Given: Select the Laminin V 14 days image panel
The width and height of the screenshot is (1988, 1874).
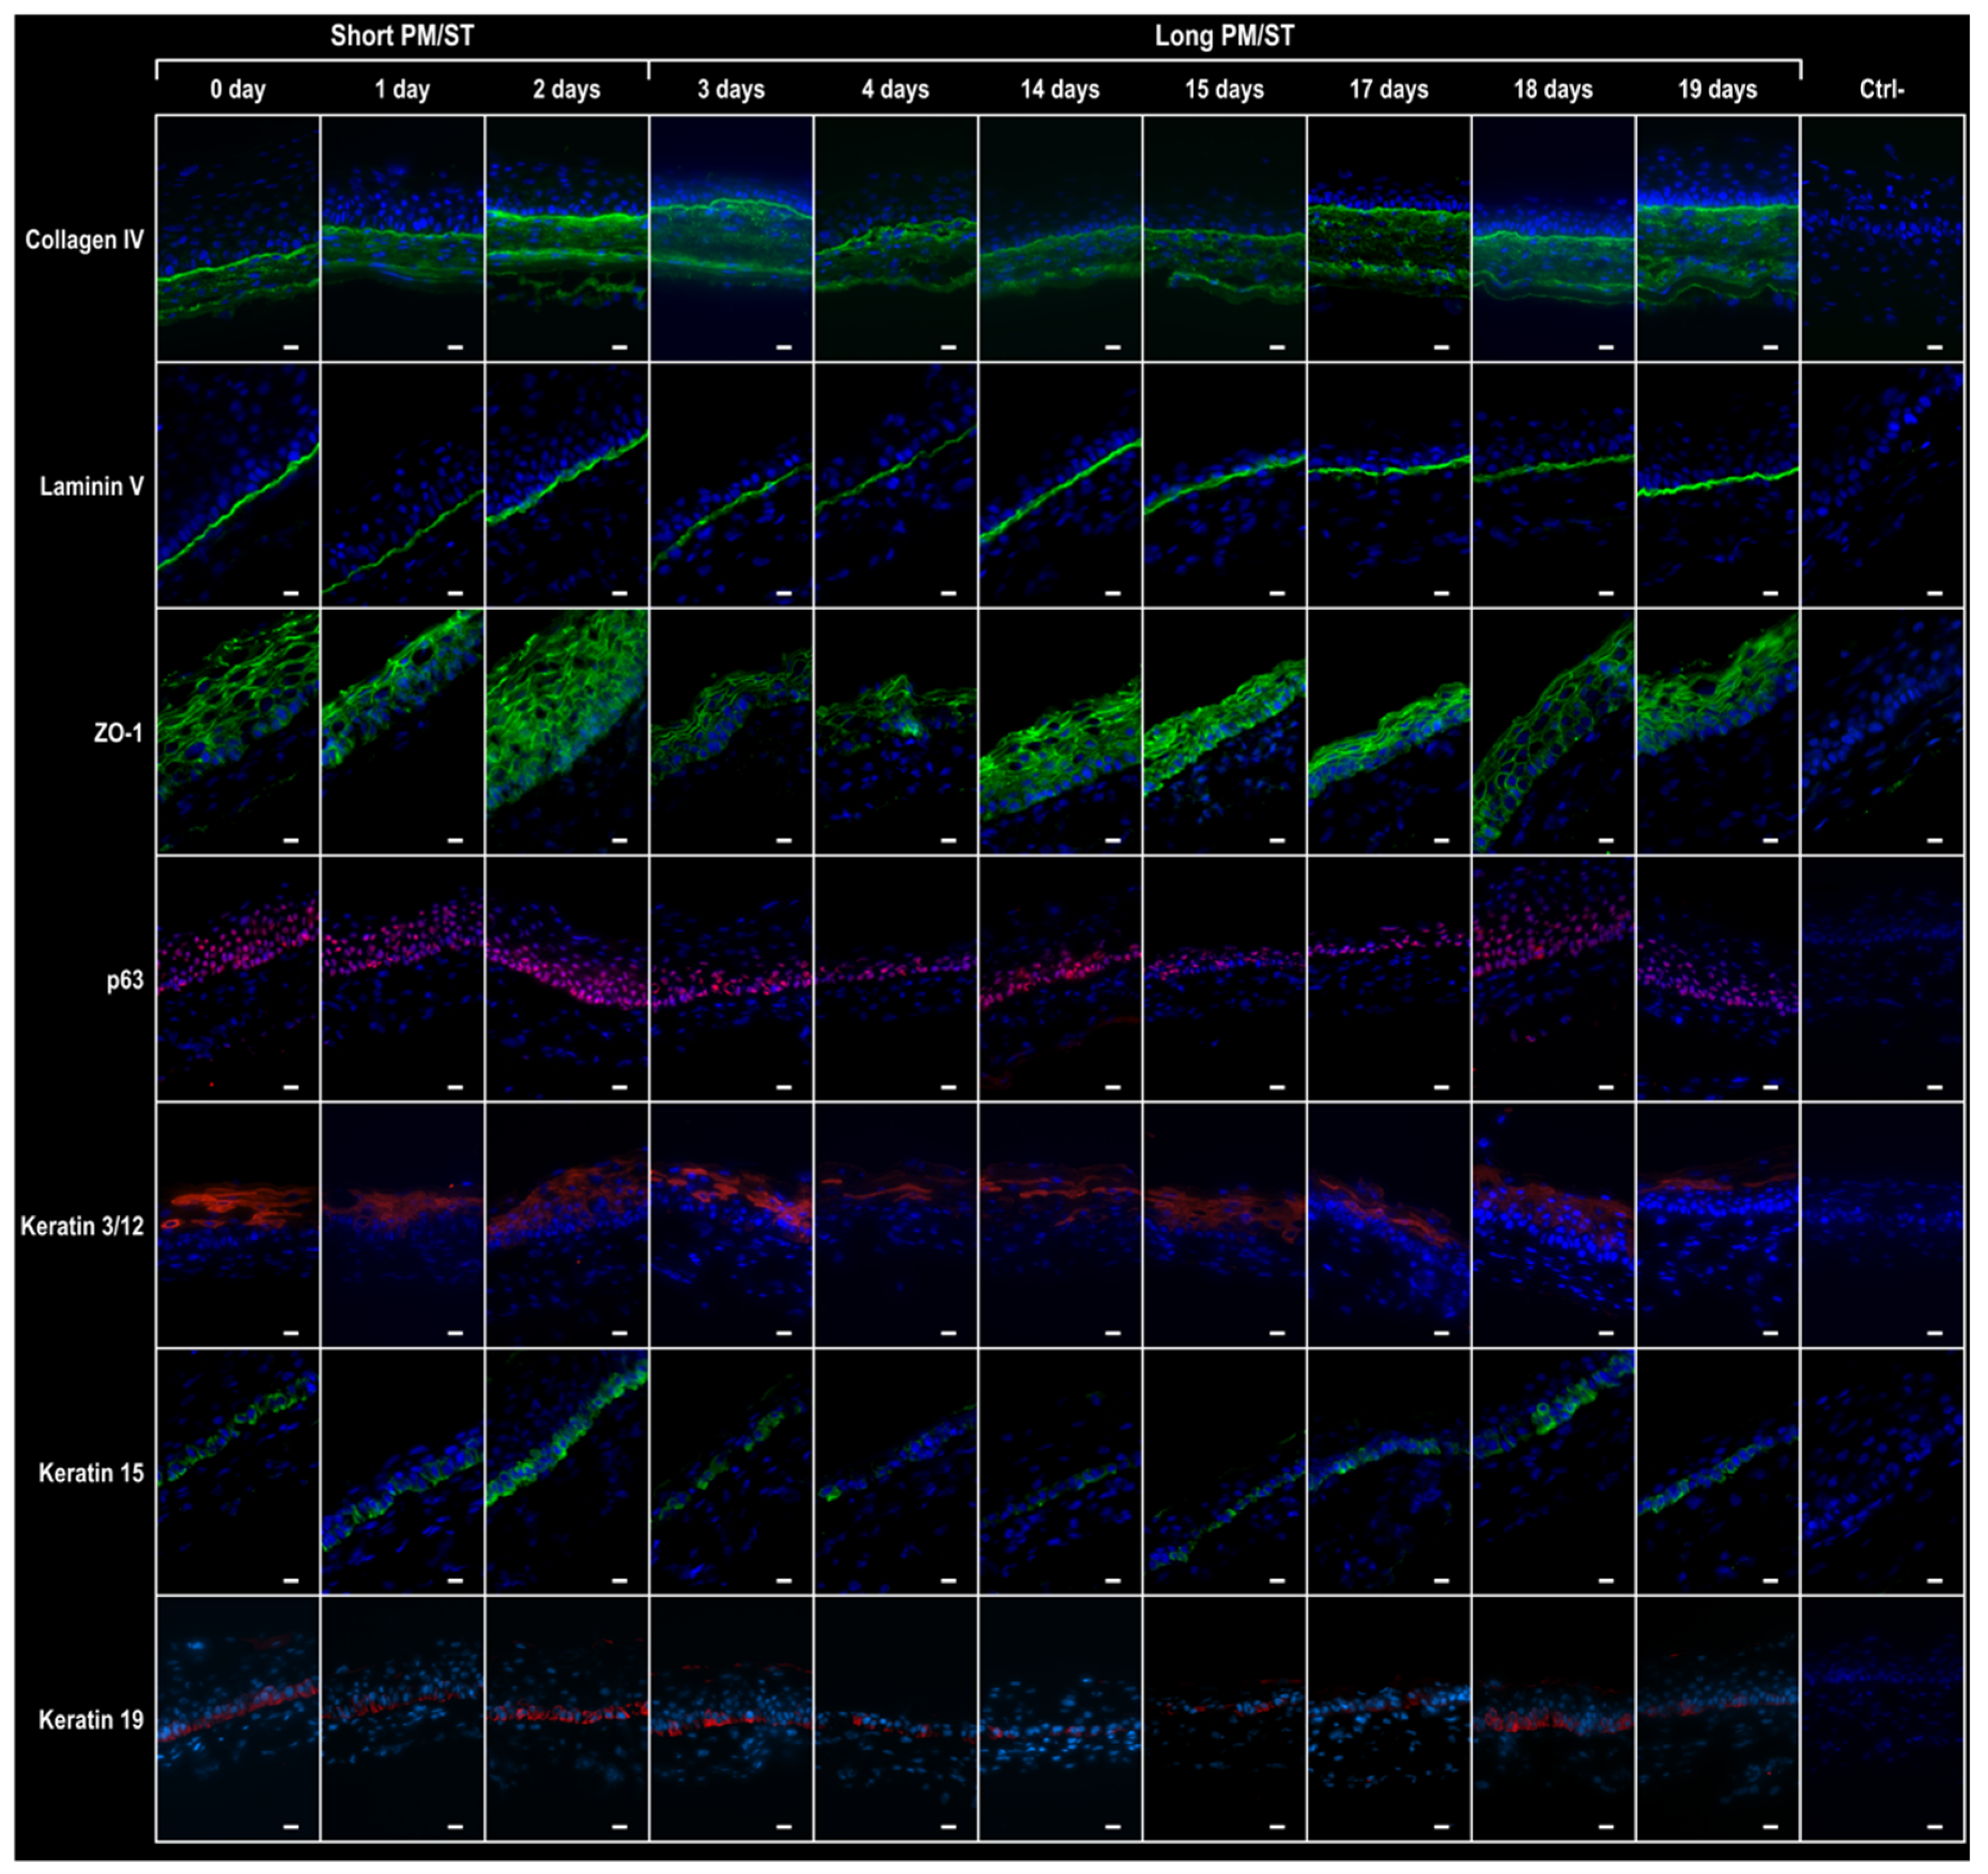Looking at the screenshot, I should [x=1060, y=485].
